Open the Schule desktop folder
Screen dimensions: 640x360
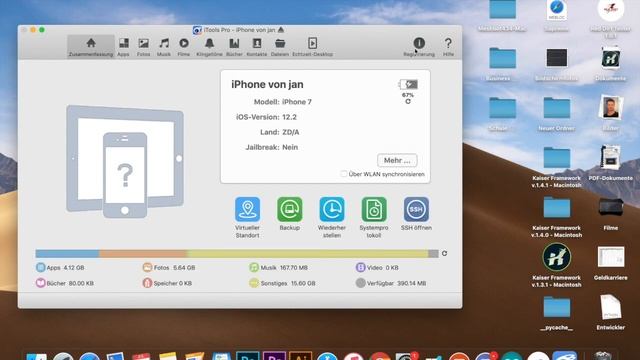(502, 108)
